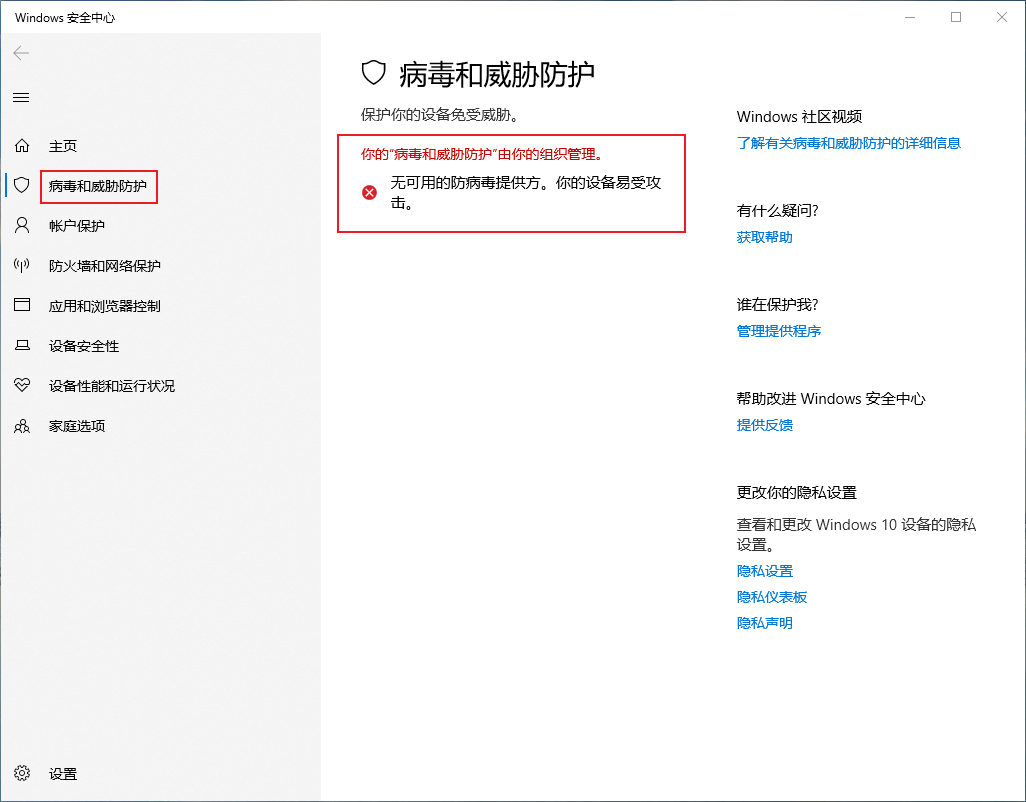Screen dimensions: 1026x802
Task: Open the 隐私仪表板 link
Action: click(771, 597)
